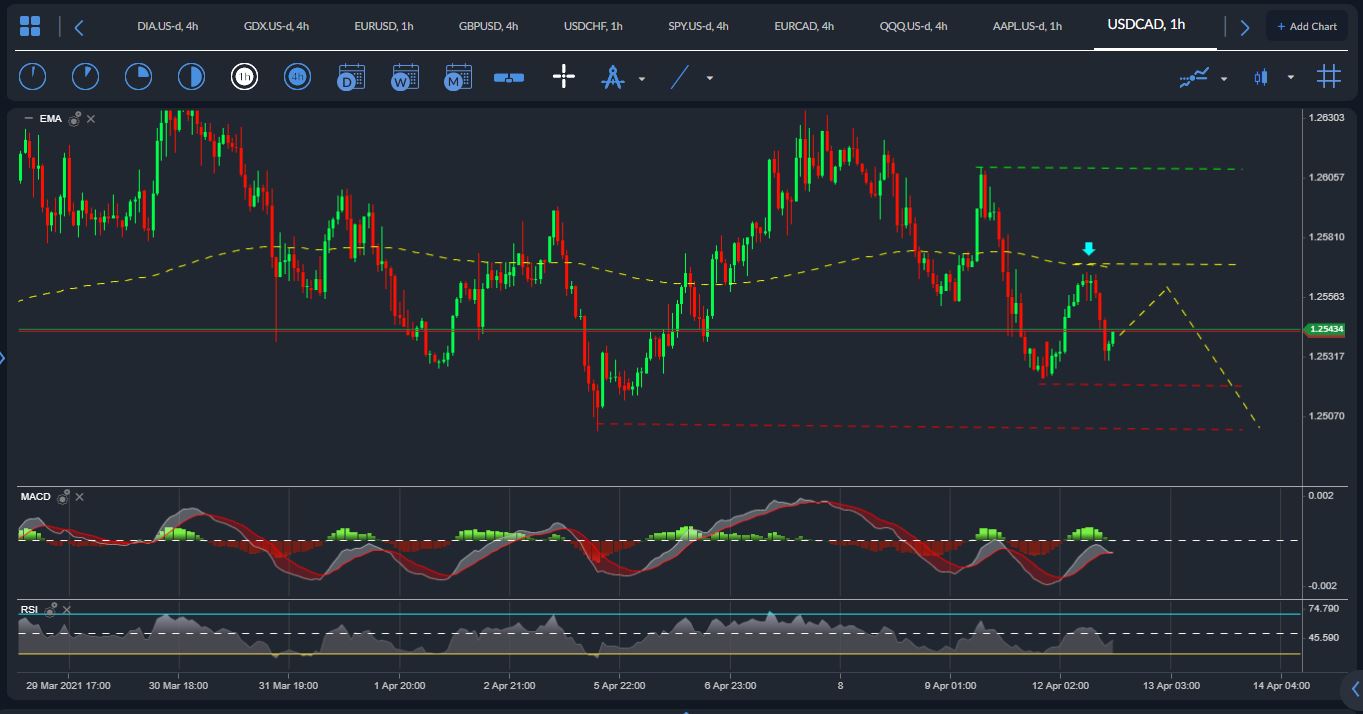Click the 12 Apr 02:00 time label
The width and height of the screenshot is (1363, 714).
[1061, 686]
